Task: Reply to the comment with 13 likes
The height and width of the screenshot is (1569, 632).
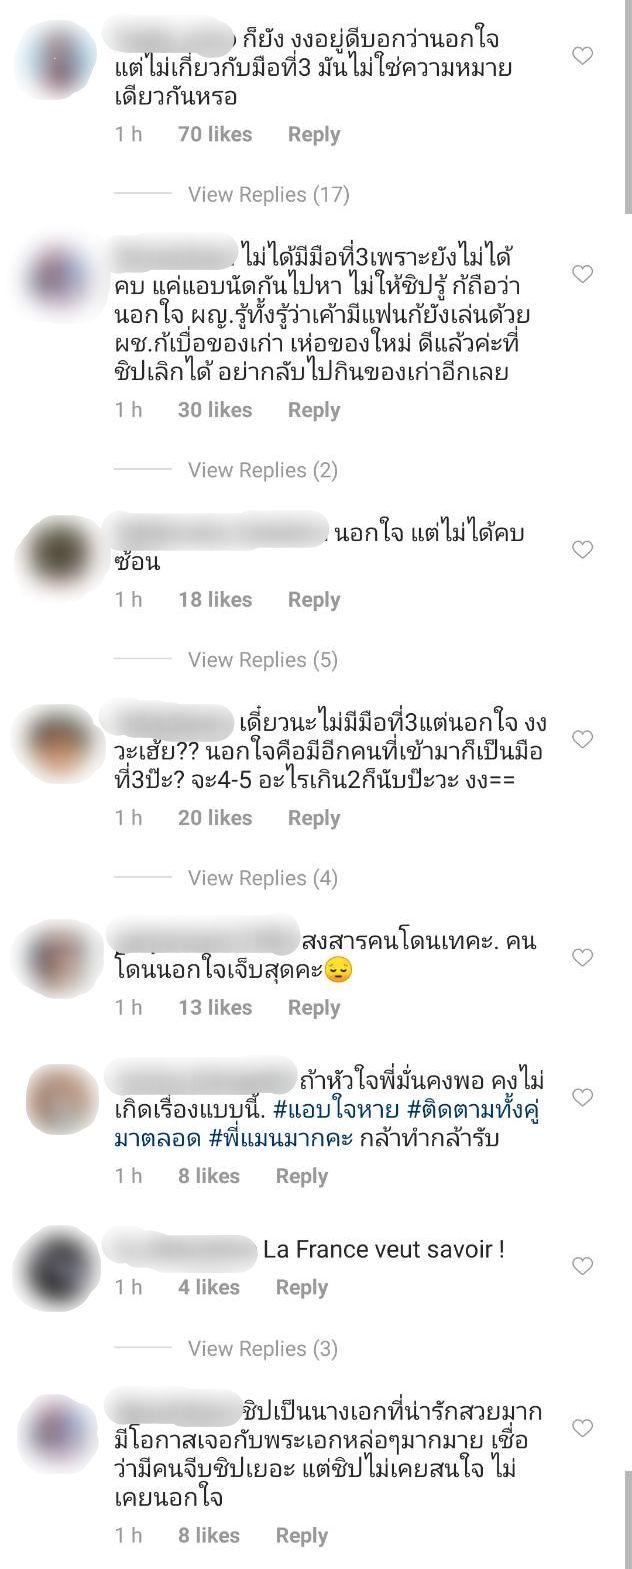Action: click(314, 1008)
